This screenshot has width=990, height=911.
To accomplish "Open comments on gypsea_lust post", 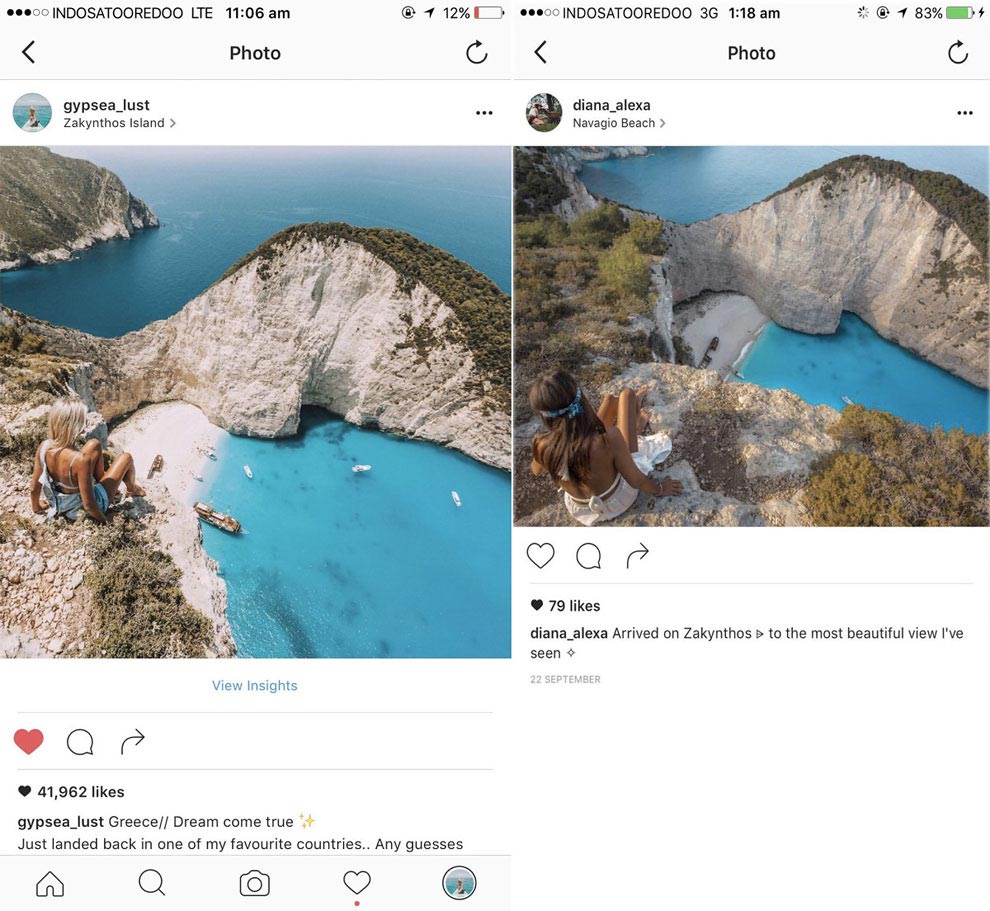I will 80,742.
